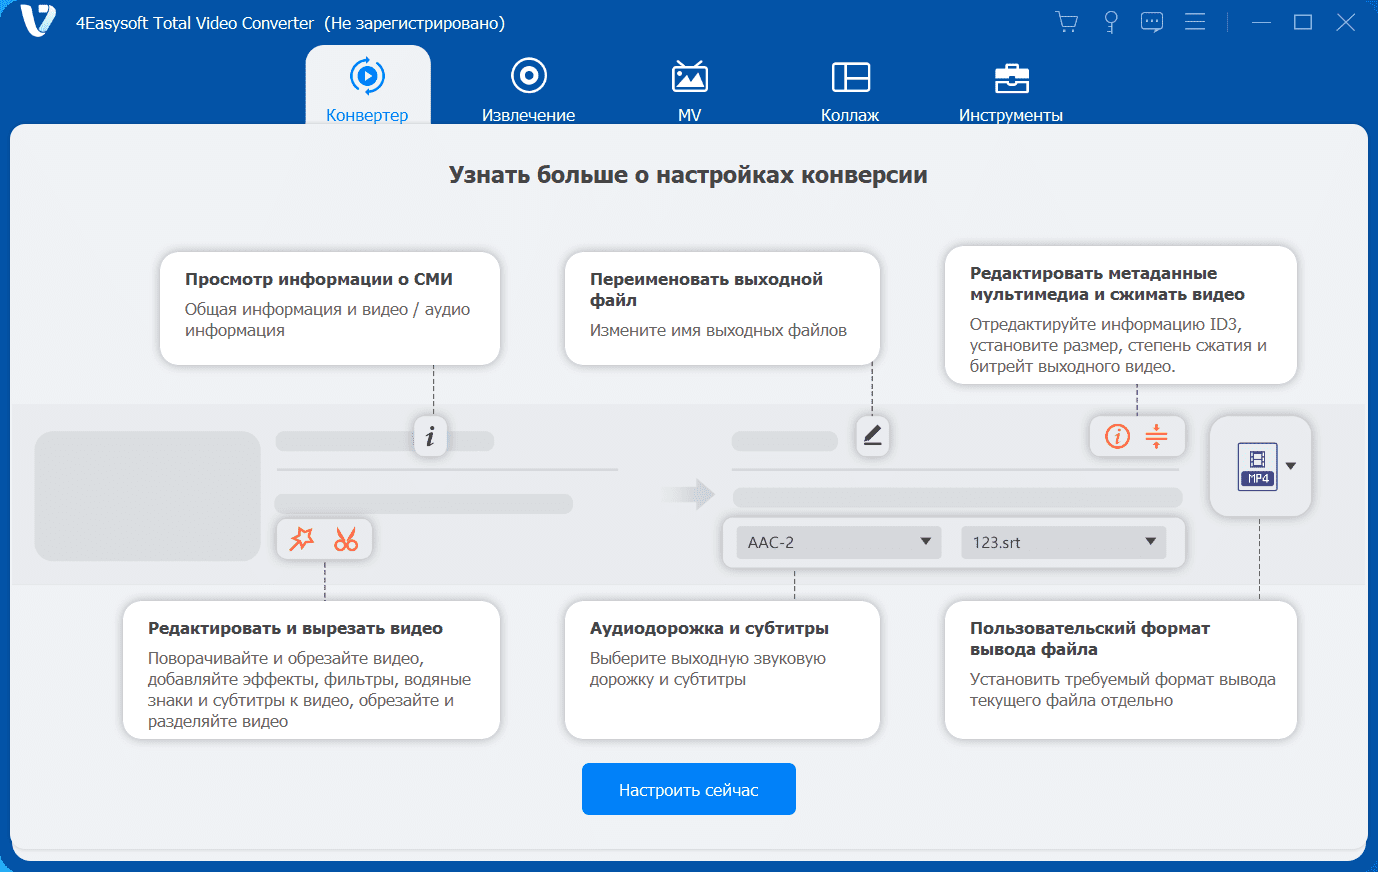
Task: Expand the arrow next to MP4 format
Action: [x=1291, y=466]
